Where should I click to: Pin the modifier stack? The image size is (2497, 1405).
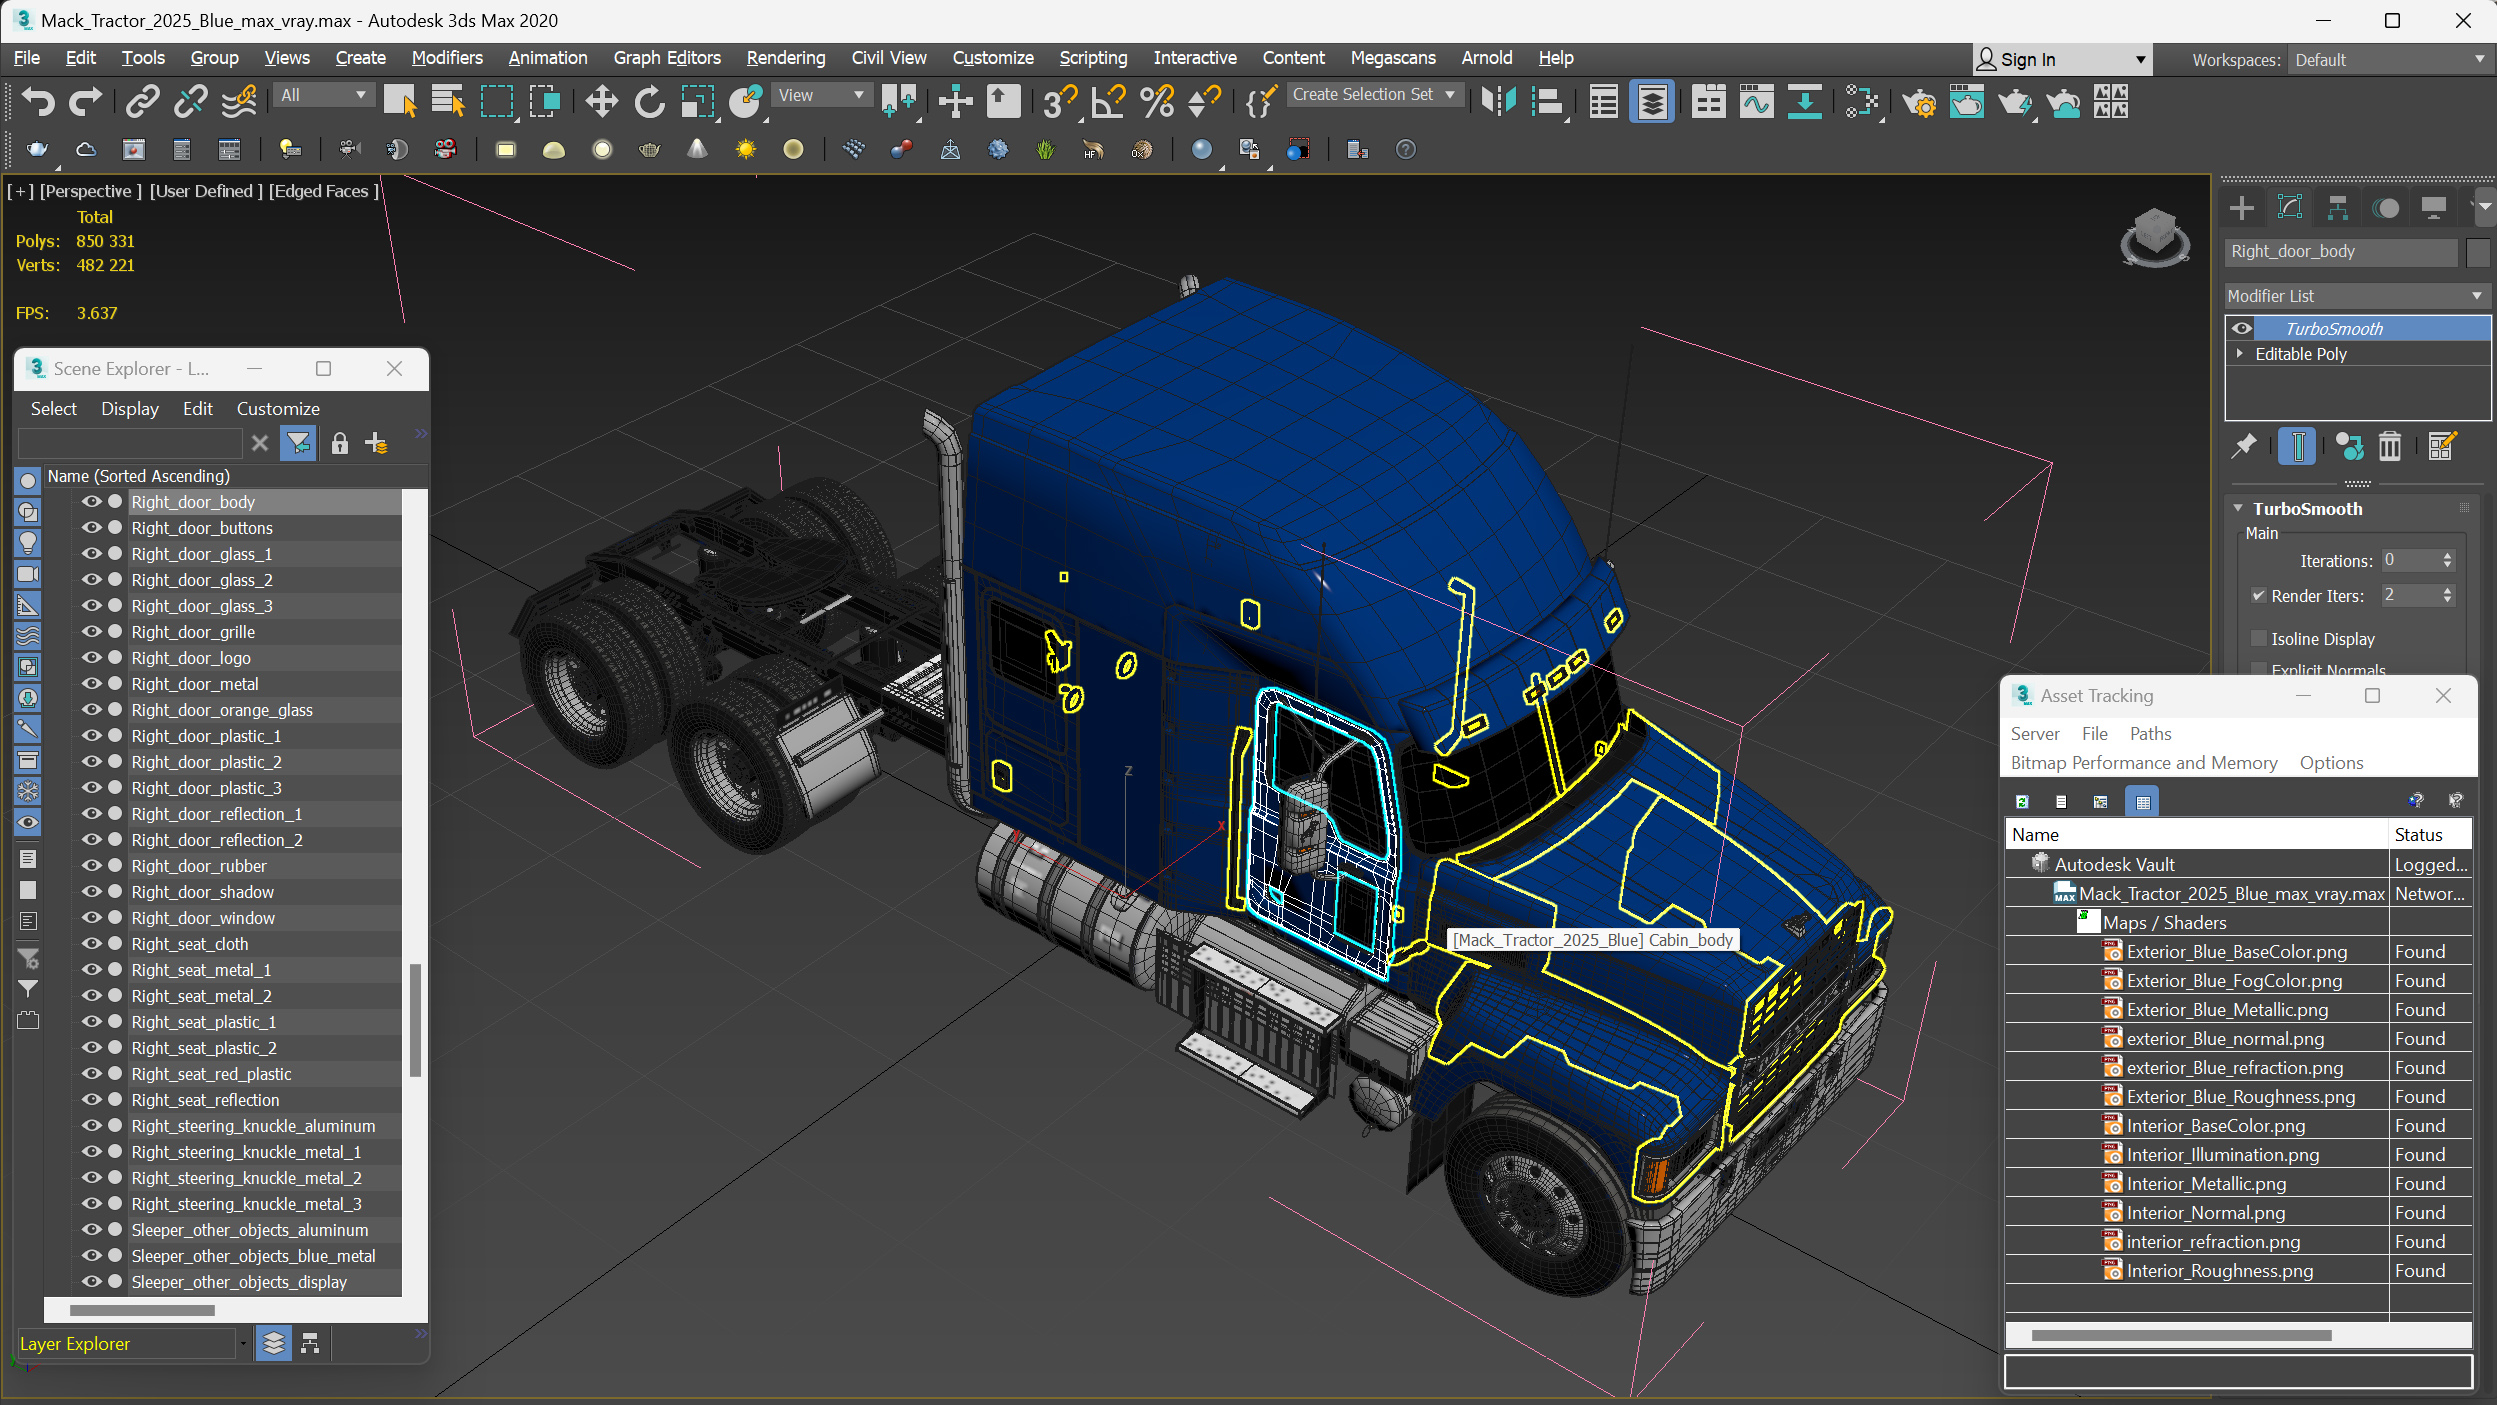point(2244,446)
